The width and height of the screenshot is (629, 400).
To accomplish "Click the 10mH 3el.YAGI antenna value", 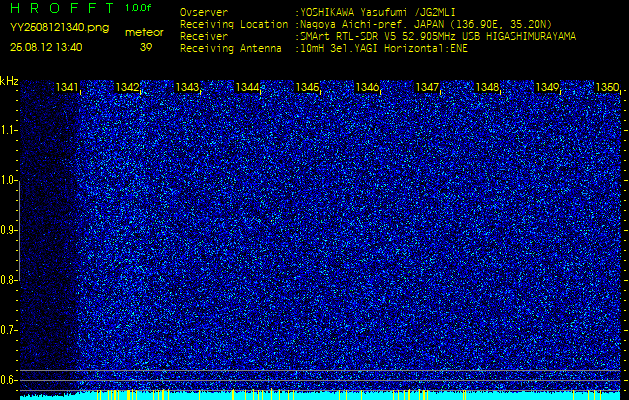I will [381, 49].
